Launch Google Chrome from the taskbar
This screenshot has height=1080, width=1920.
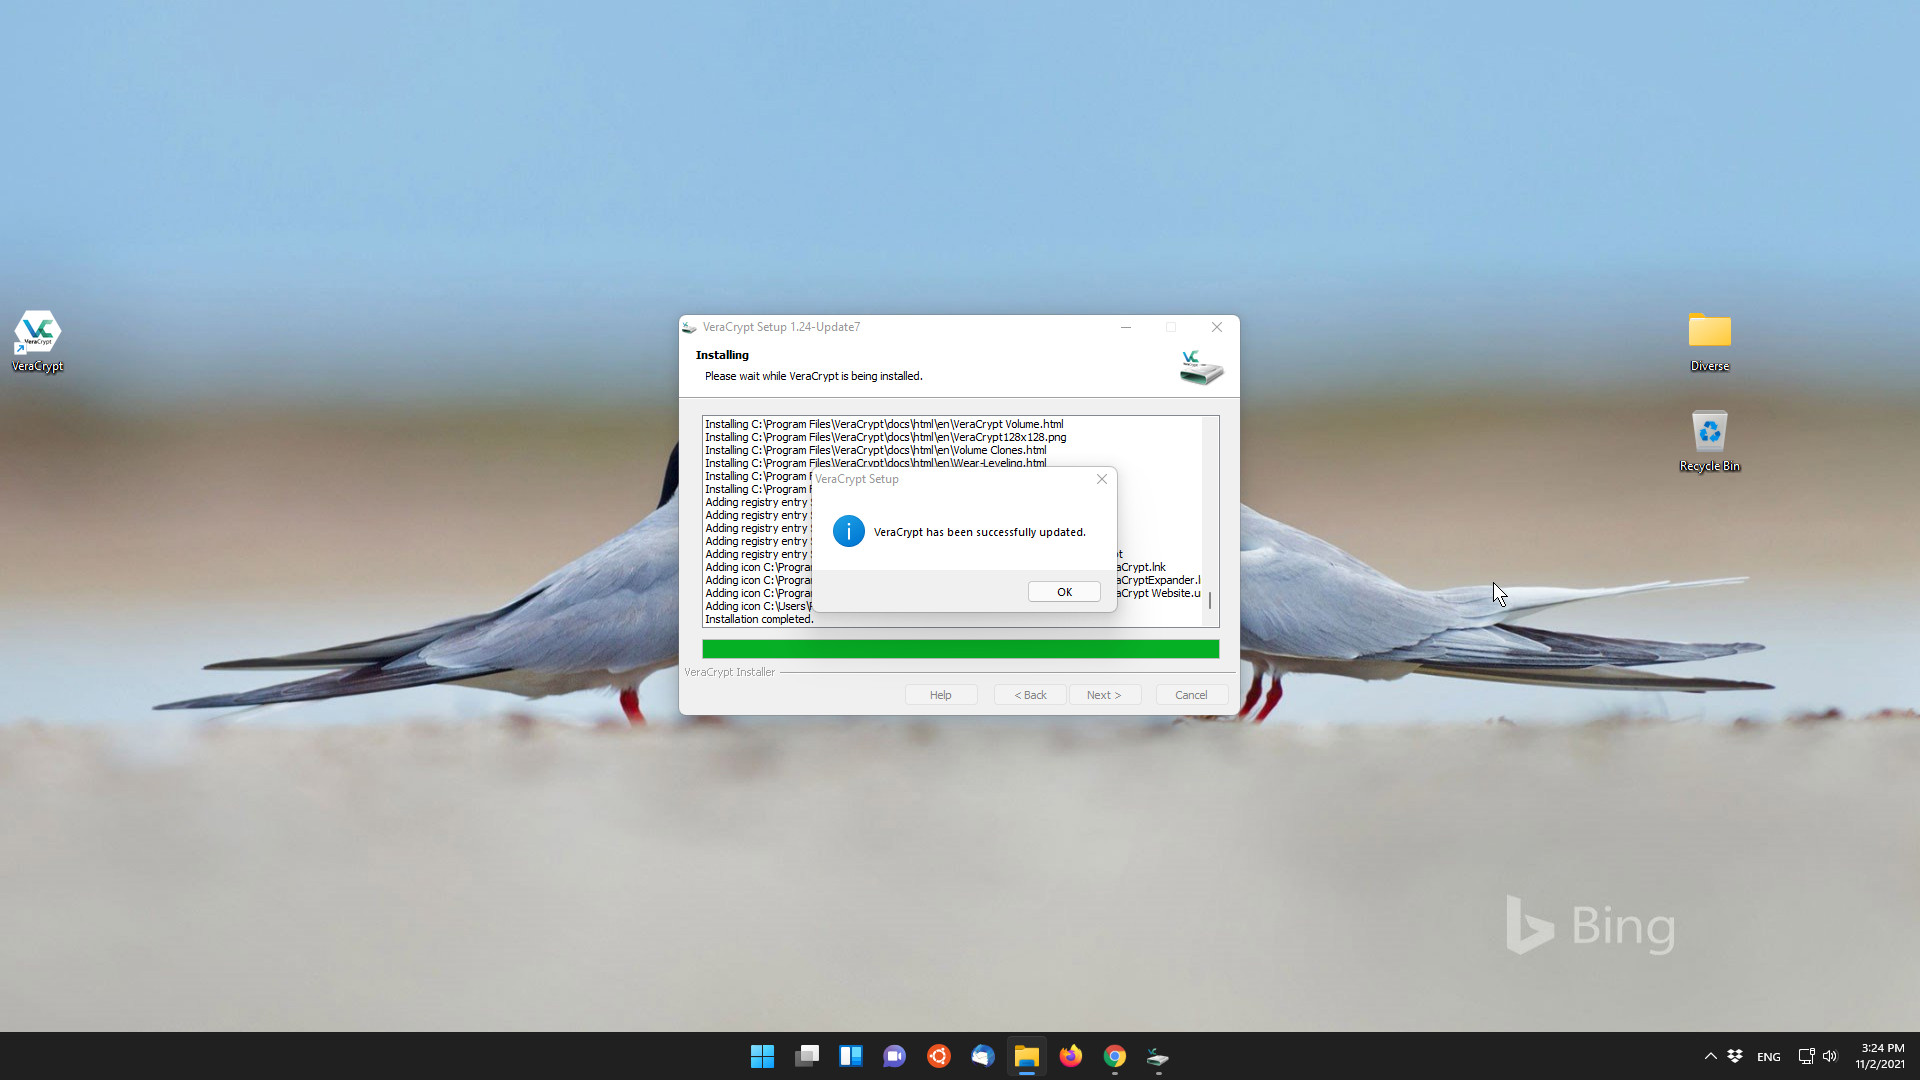(x=1115, y=1056)
